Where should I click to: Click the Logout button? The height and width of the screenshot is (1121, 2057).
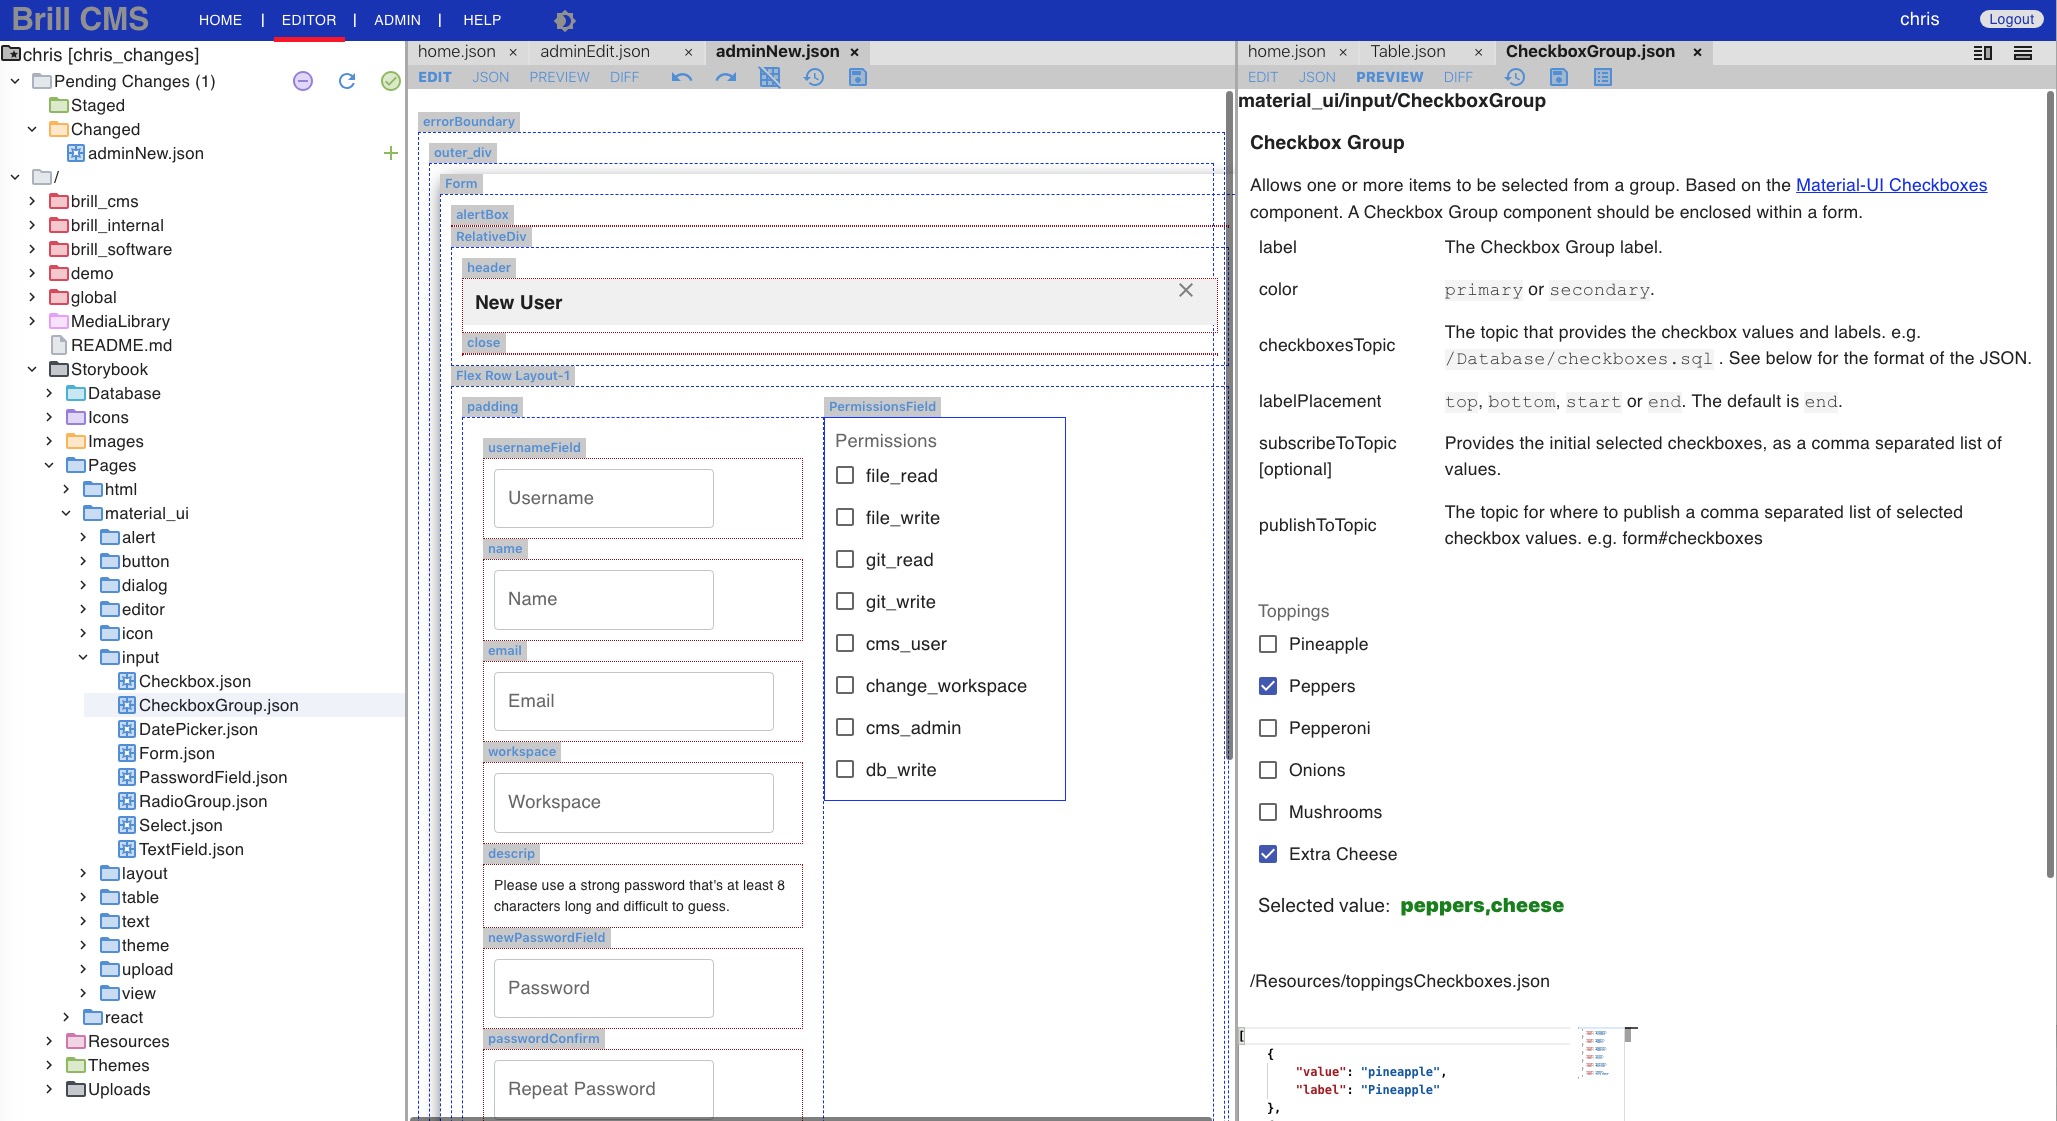pos(2011,19)
